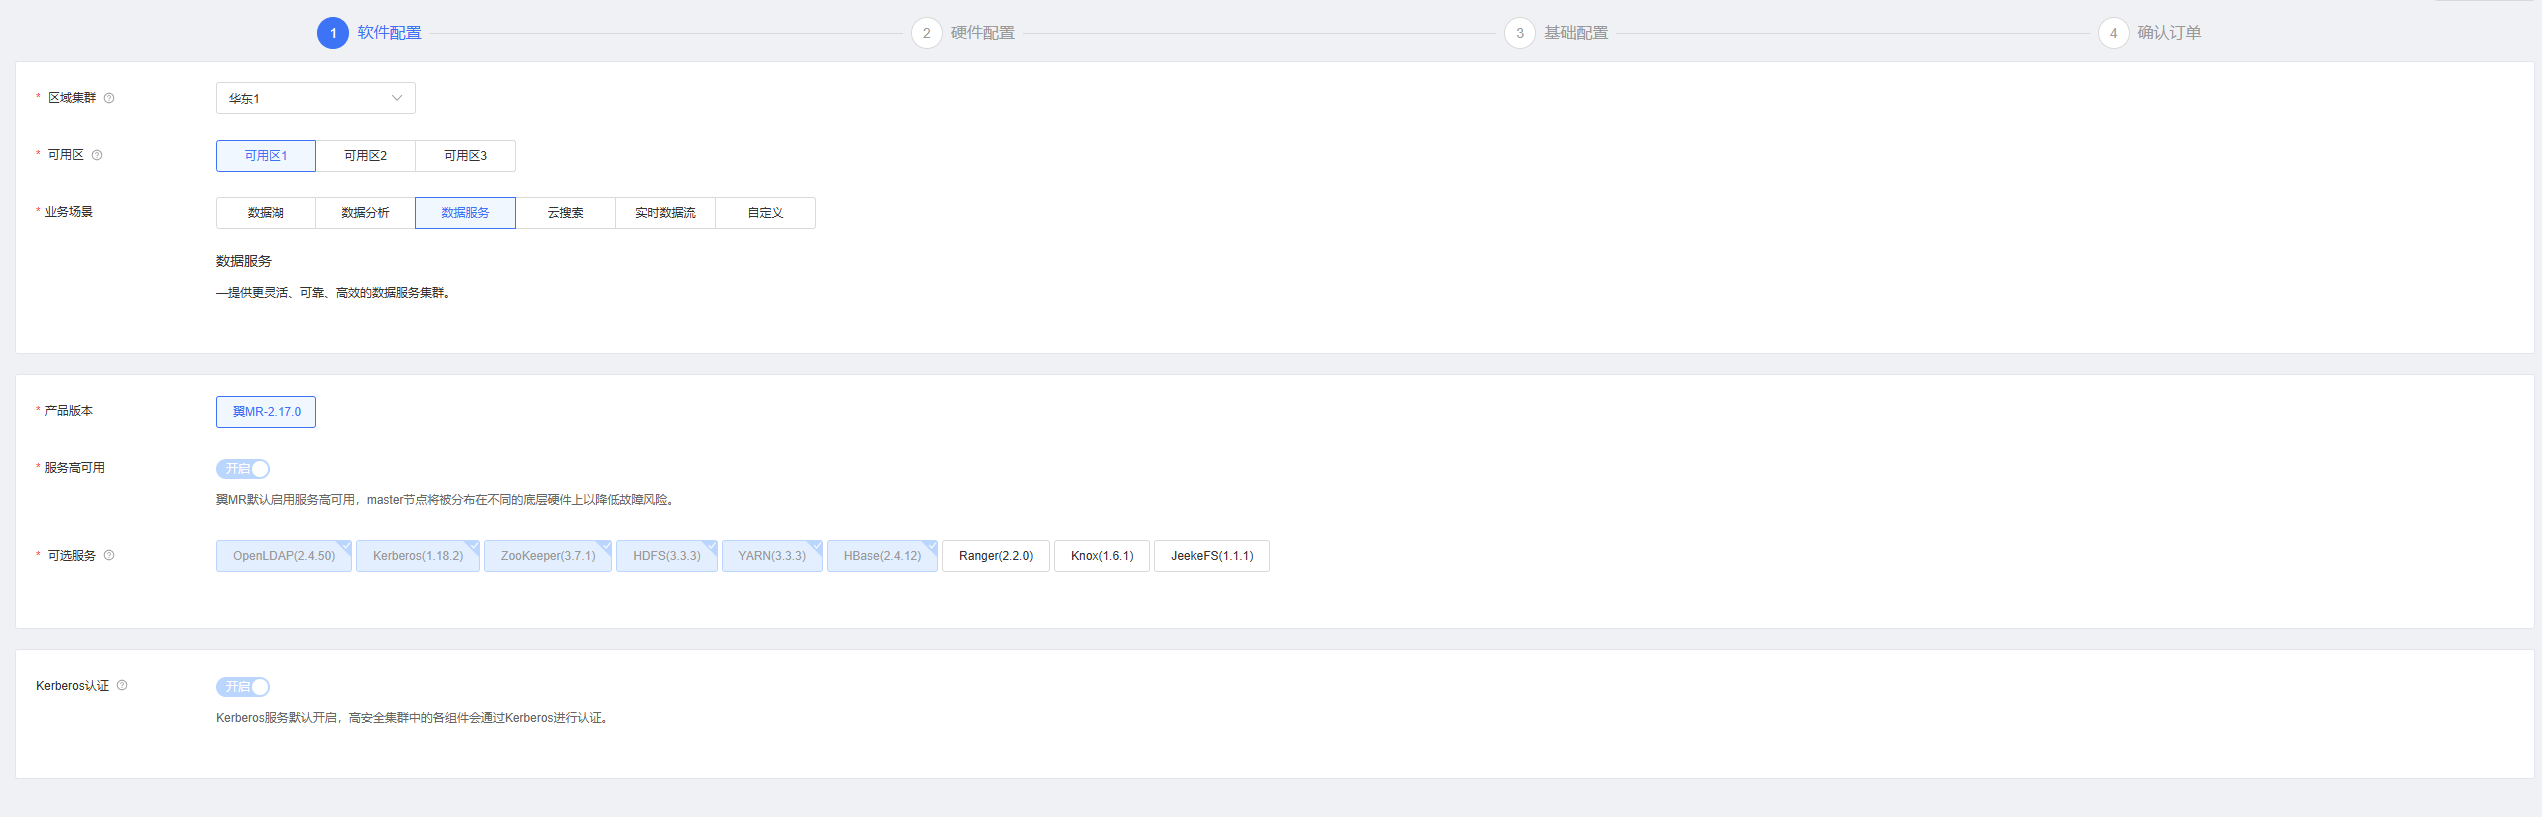Select product version 翼MR-2.17.0
Screen dimensions: 2542x817
266,412
